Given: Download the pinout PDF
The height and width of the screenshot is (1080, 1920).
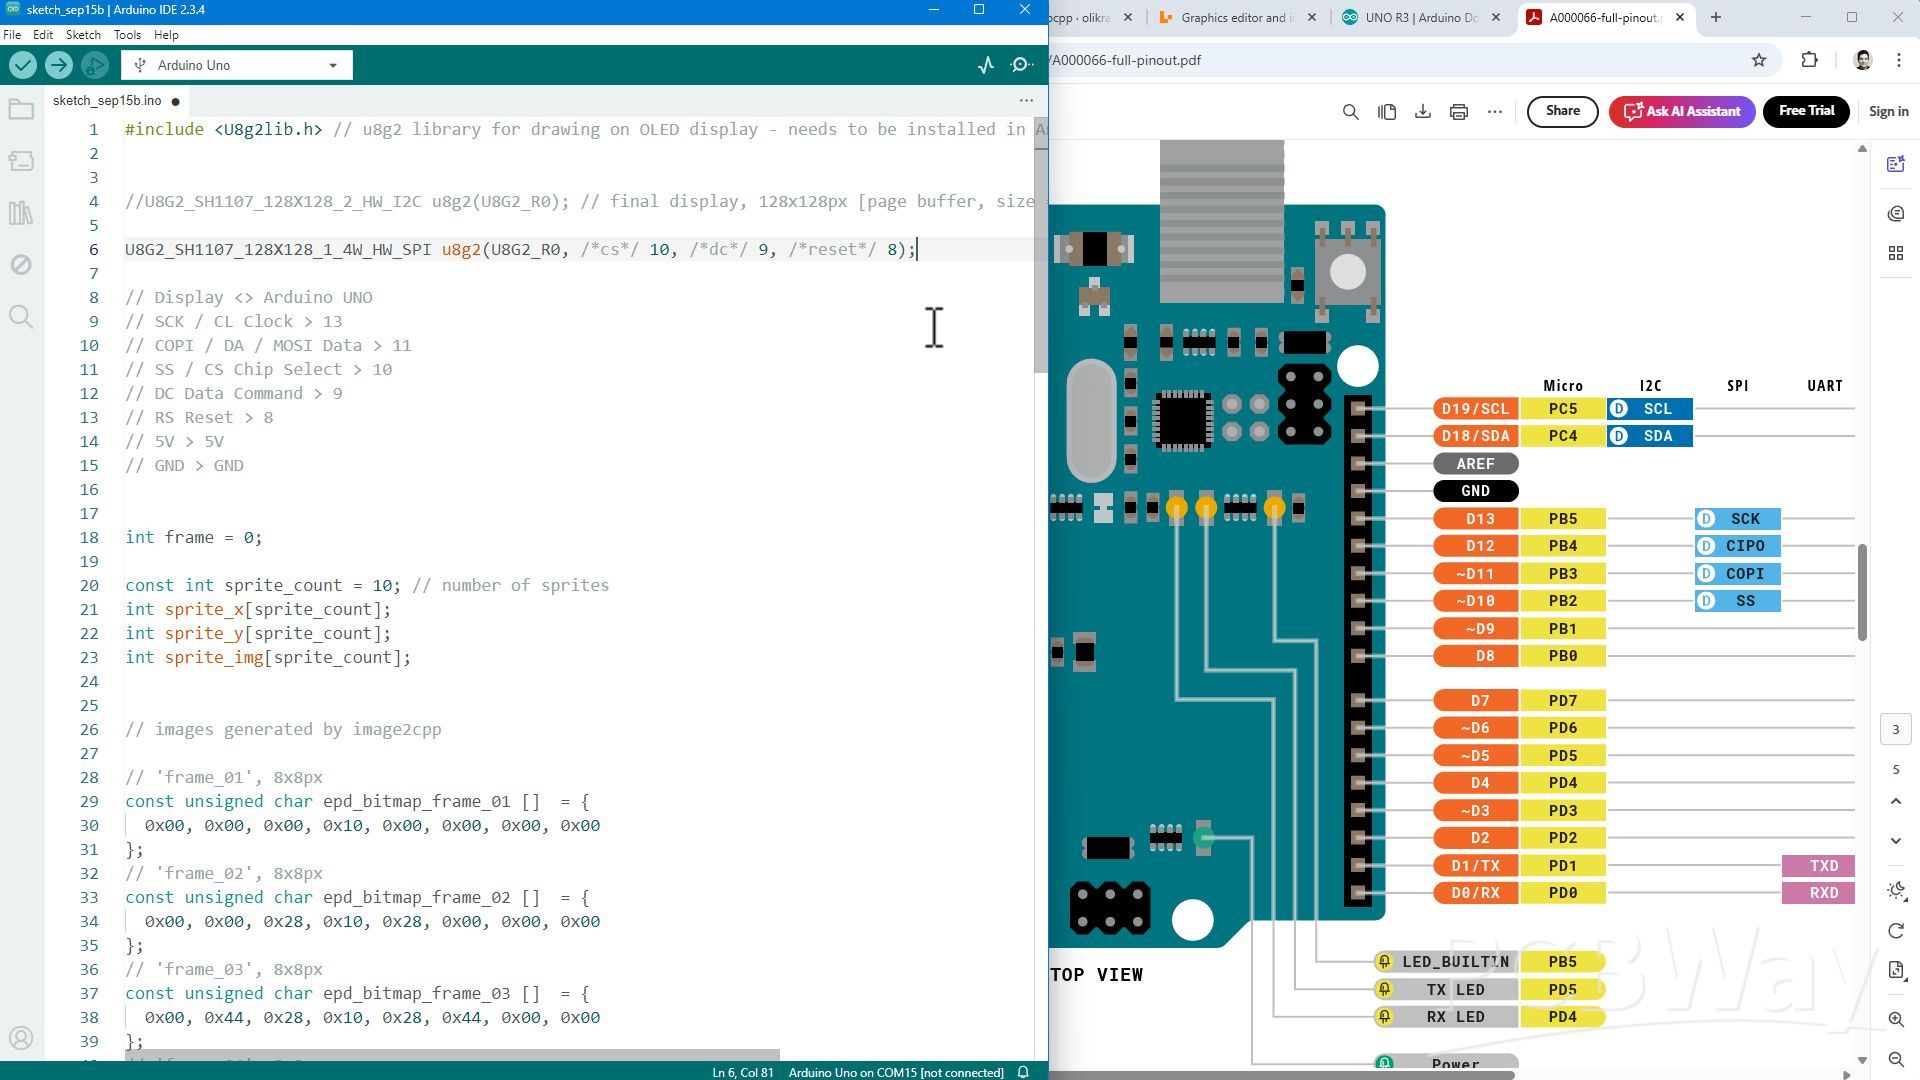Looking at the screenshot, I should [x=1422, y=111].
